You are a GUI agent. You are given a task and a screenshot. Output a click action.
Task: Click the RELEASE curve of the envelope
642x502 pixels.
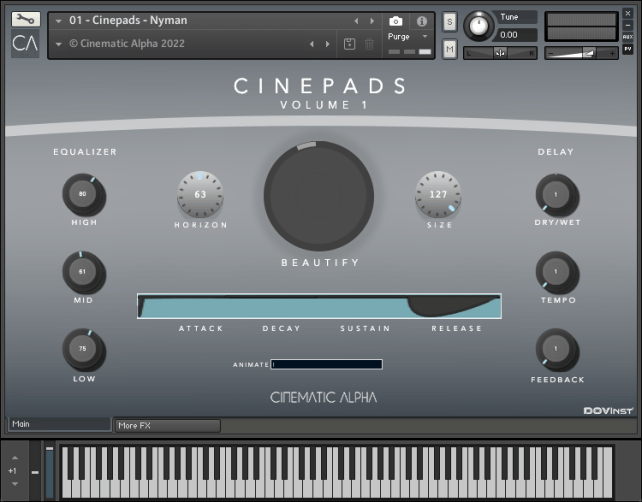tap(454, 305)
